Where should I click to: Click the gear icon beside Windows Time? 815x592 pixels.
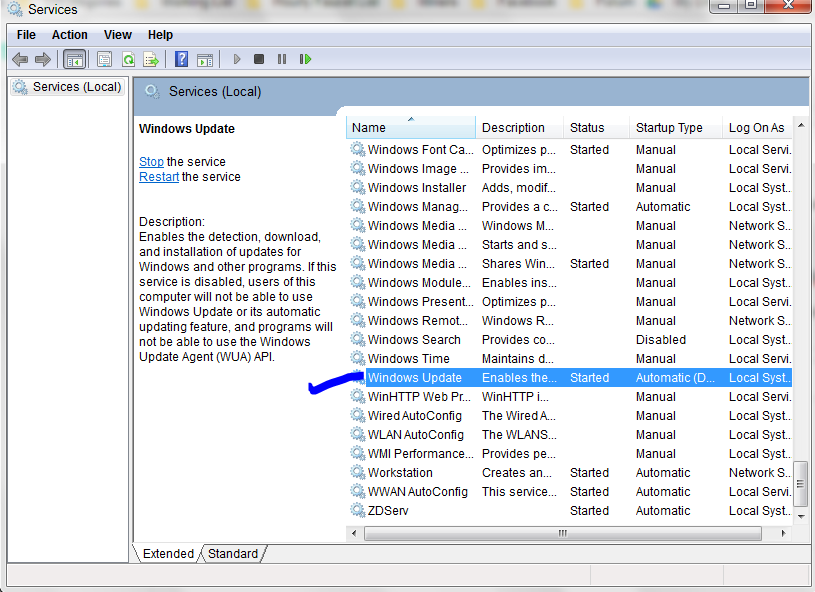pyautogui.click(x=358, y=359)
